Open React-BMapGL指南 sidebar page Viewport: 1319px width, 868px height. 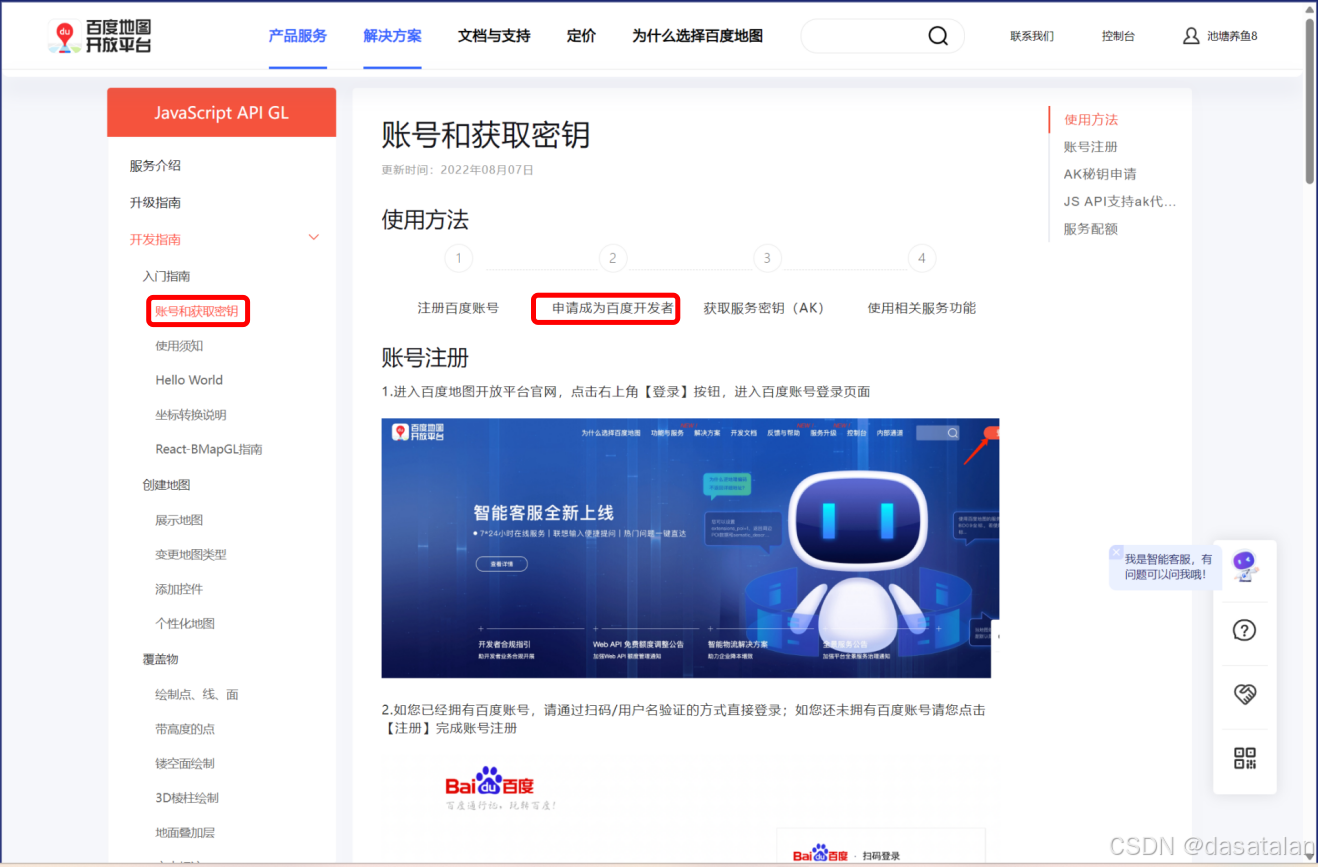point(209,450)
